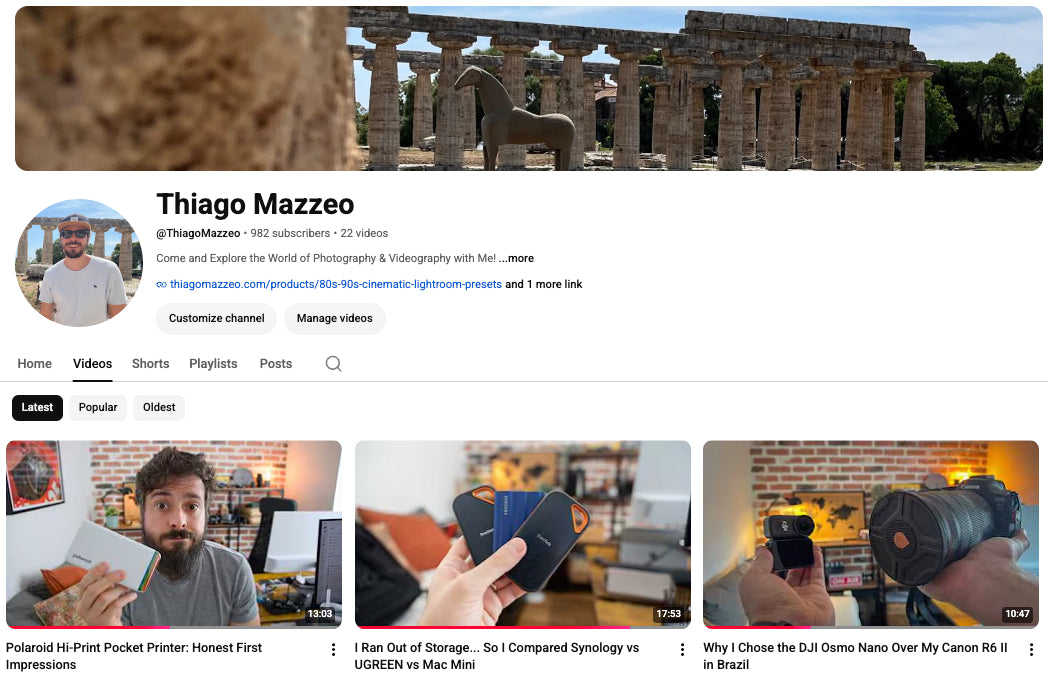The image size is (1048, 676).
Task: Click the channel search magnifier icon
Action: pos(333,364)
